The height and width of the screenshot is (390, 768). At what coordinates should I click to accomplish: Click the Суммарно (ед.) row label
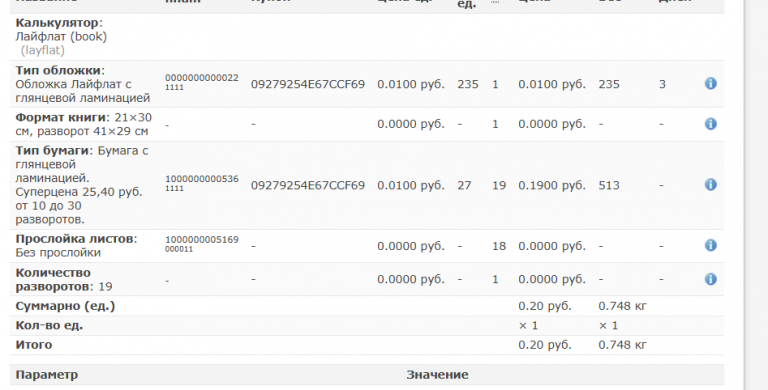pos(65,306)
